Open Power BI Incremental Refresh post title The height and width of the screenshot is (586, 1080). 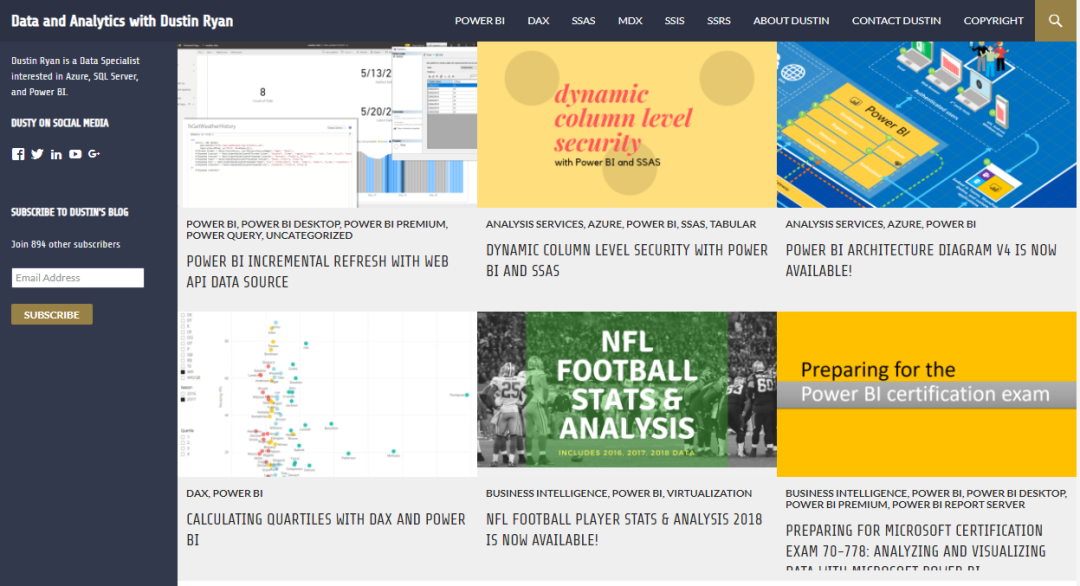[x=318, y=271]
